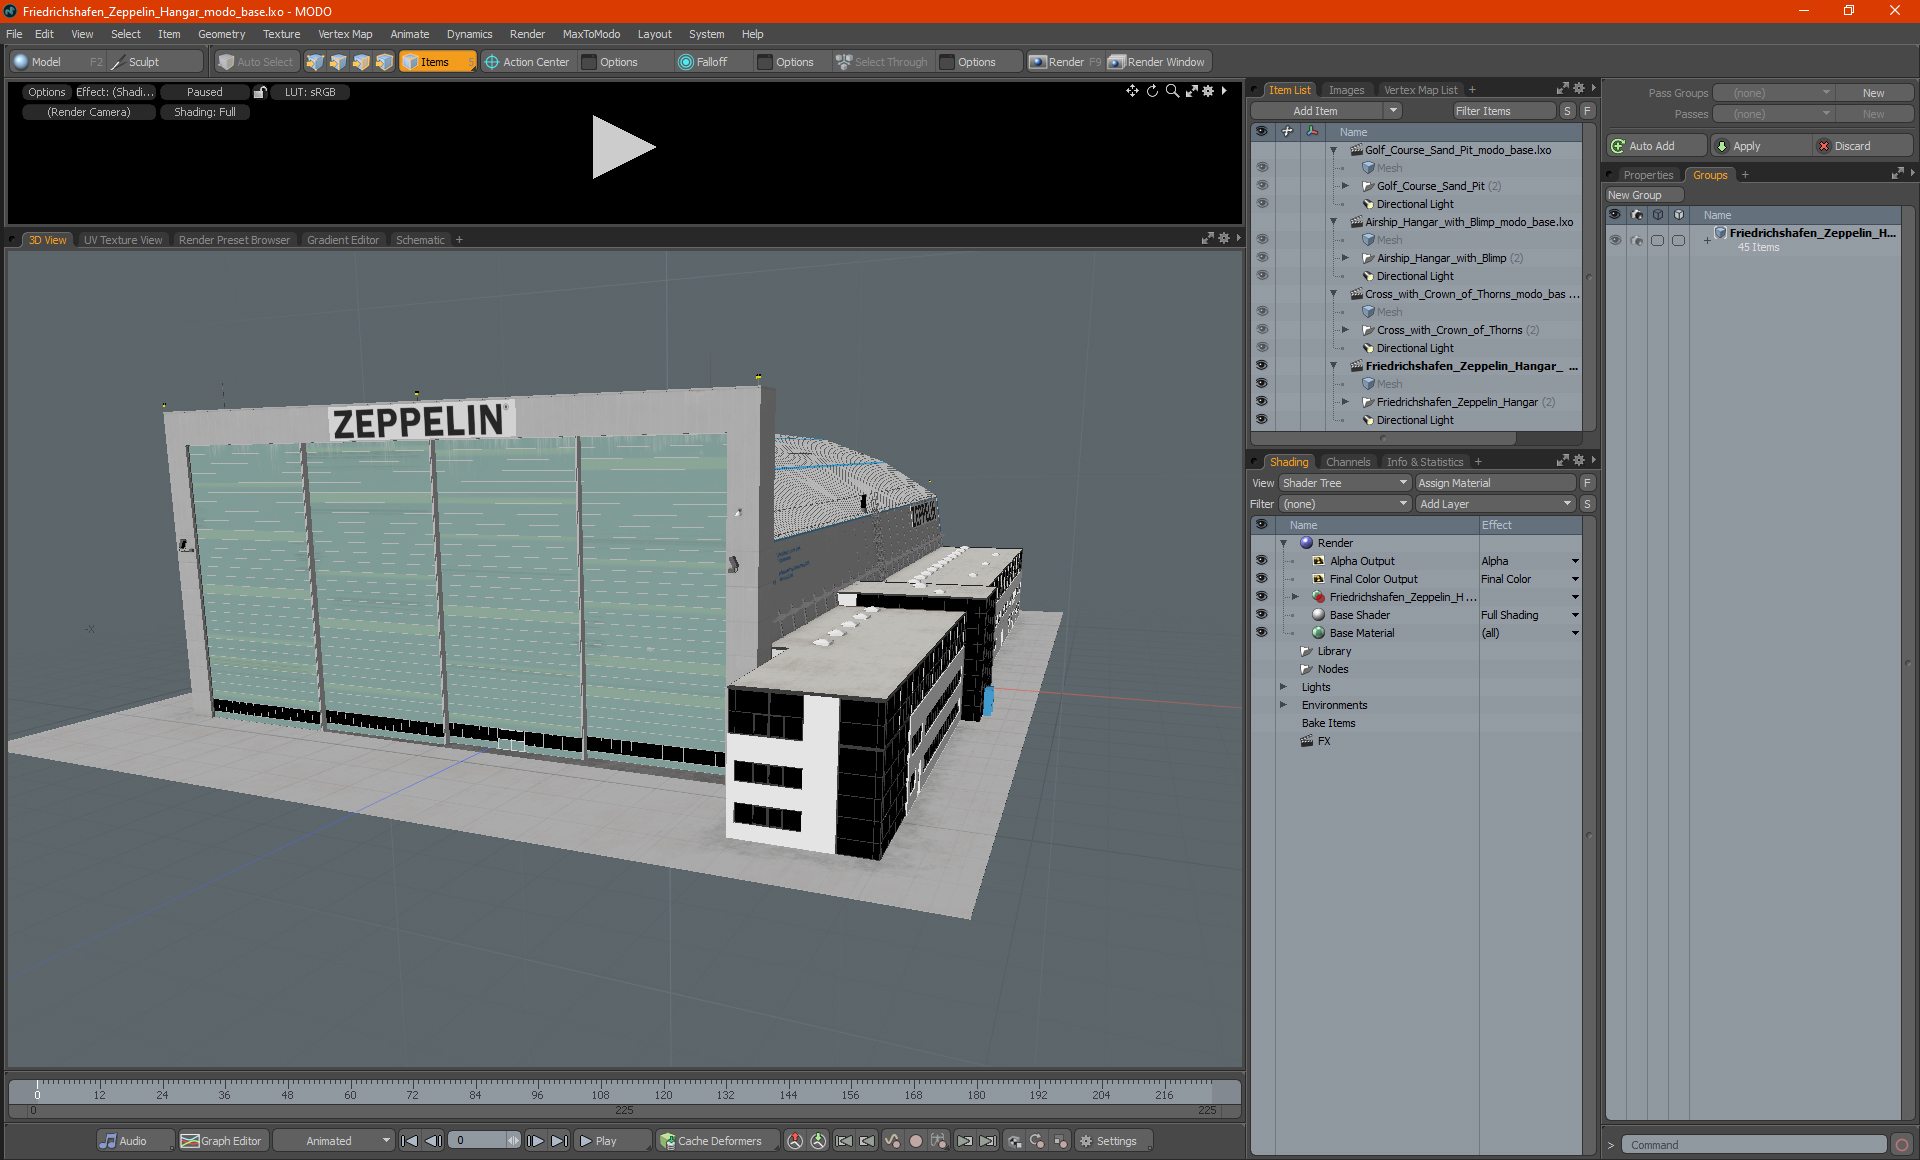Switch to Schematic tab

420,240
